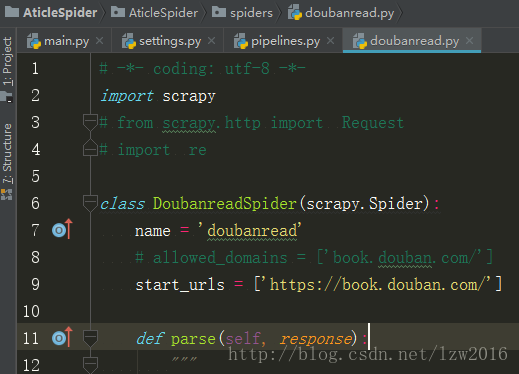Toggle fold end marker at line 4

coord(90,148)
